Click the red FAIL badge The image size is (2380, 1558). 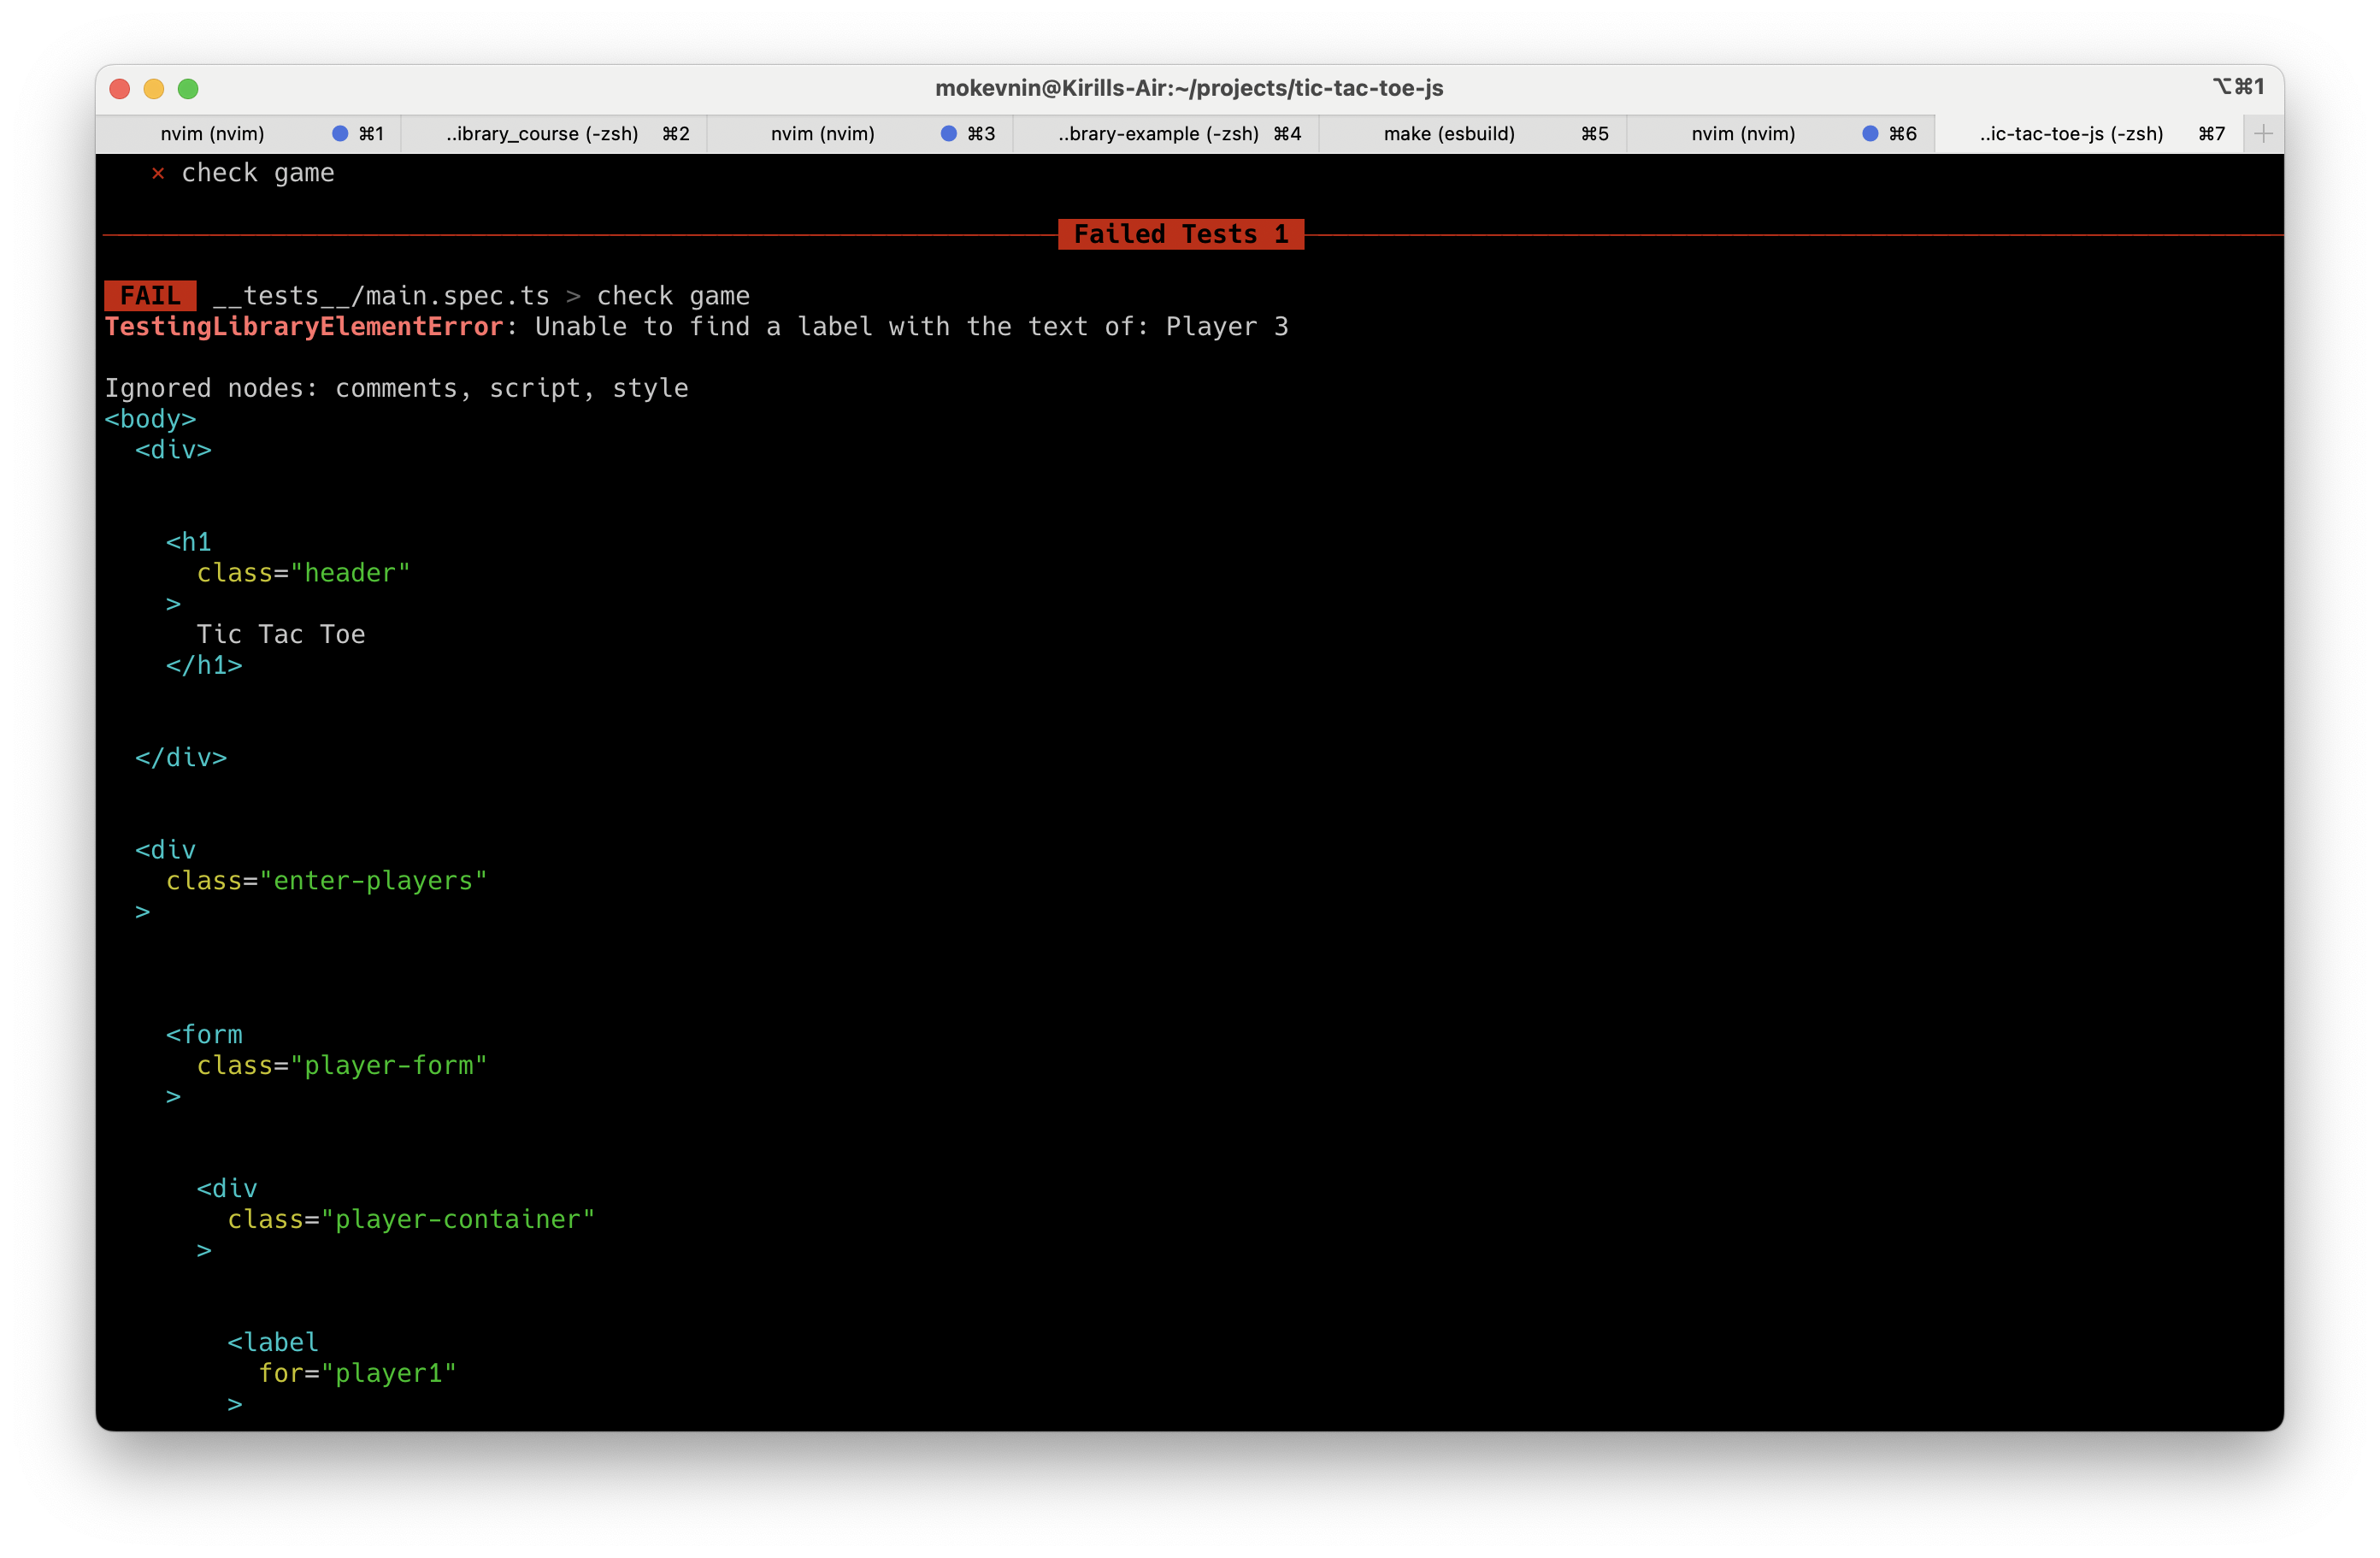click(150, 296)
